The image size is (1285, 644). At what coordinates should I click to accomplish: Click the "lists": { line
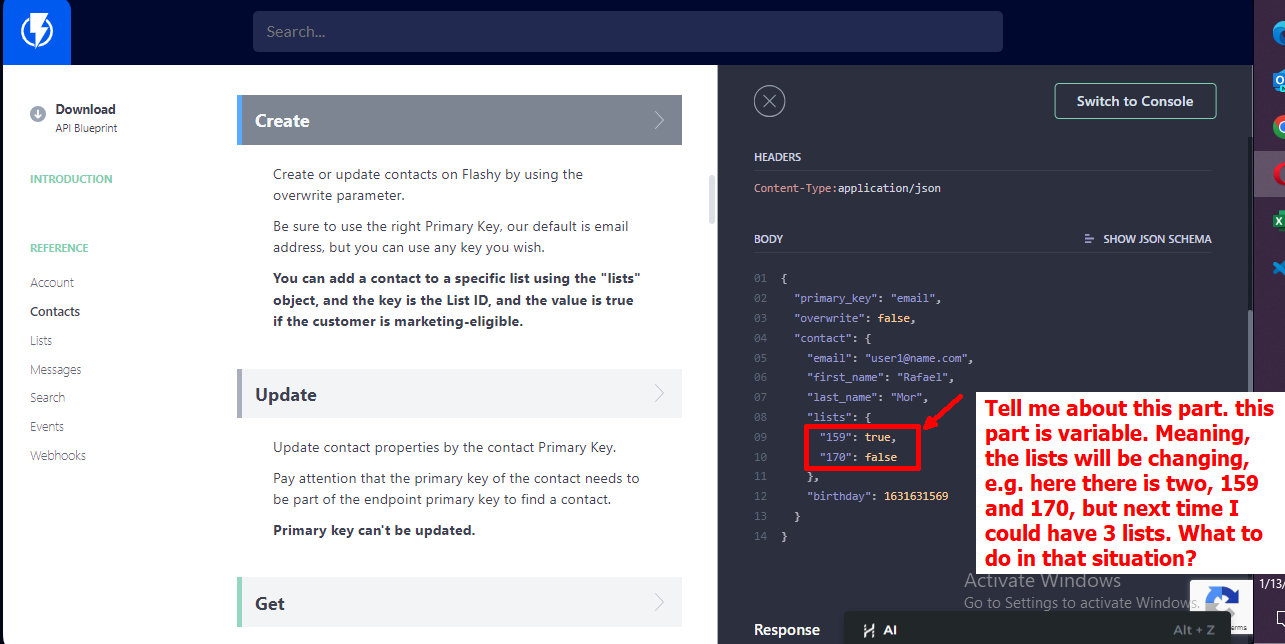click(838, 417)
